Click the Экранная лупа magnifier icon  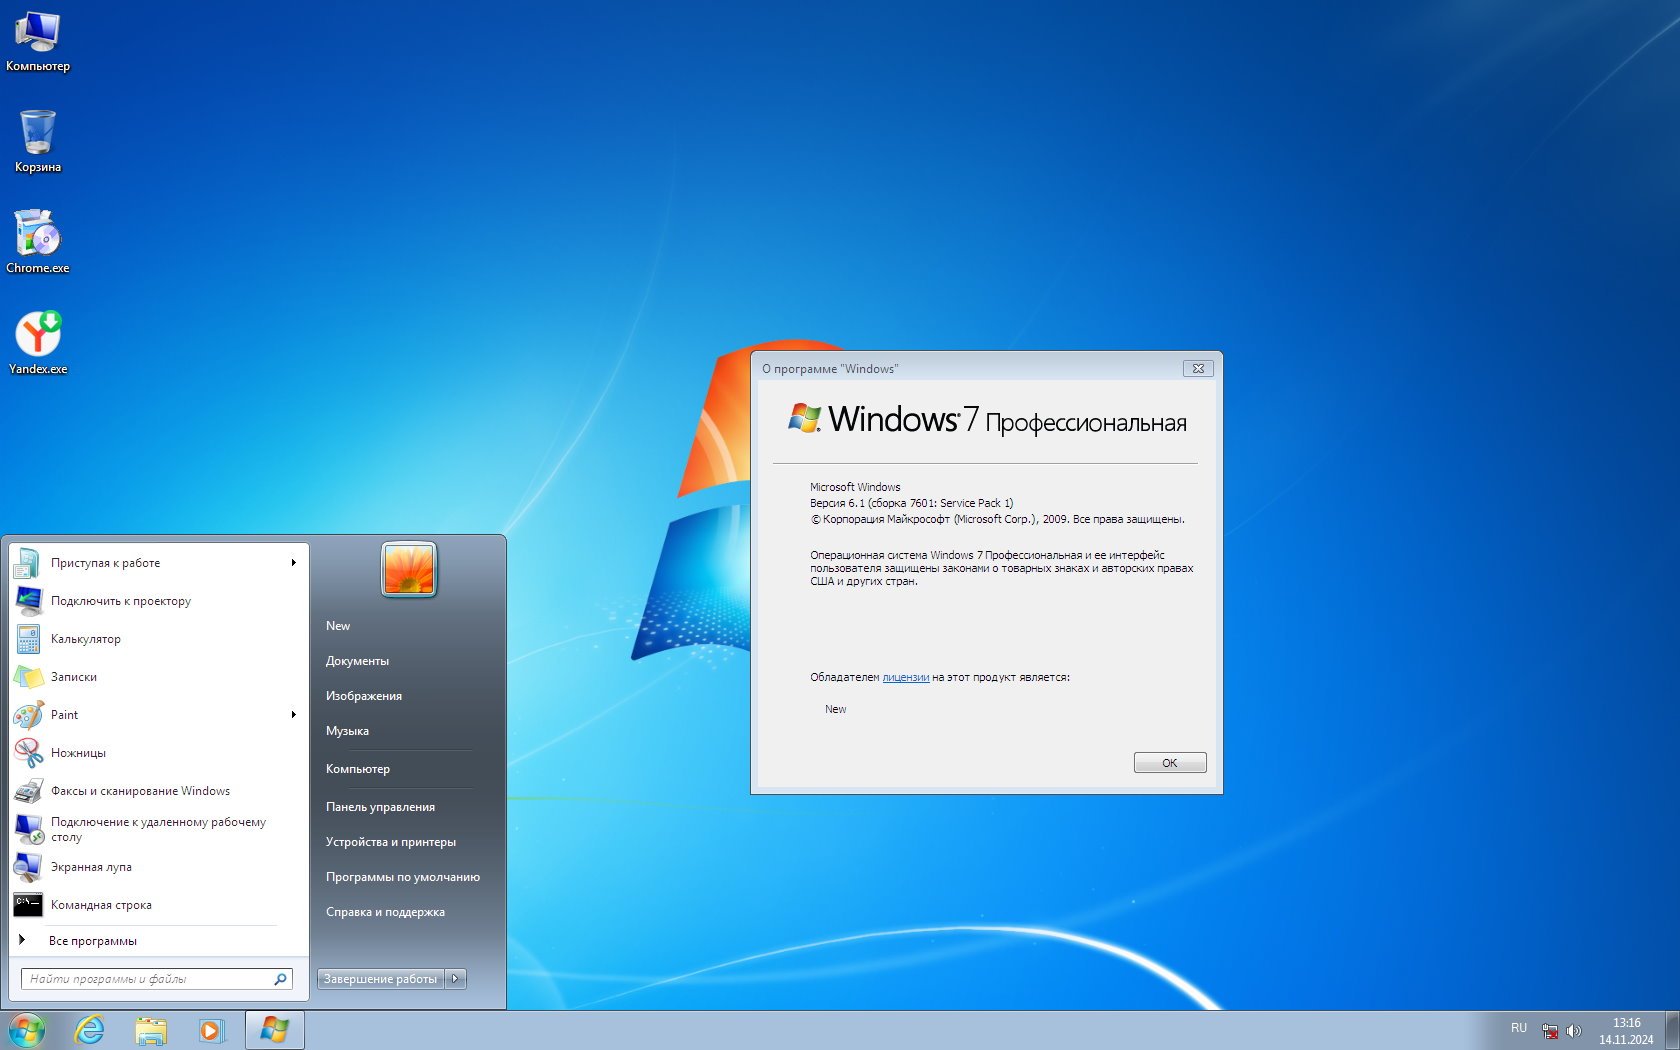point(28,867)
